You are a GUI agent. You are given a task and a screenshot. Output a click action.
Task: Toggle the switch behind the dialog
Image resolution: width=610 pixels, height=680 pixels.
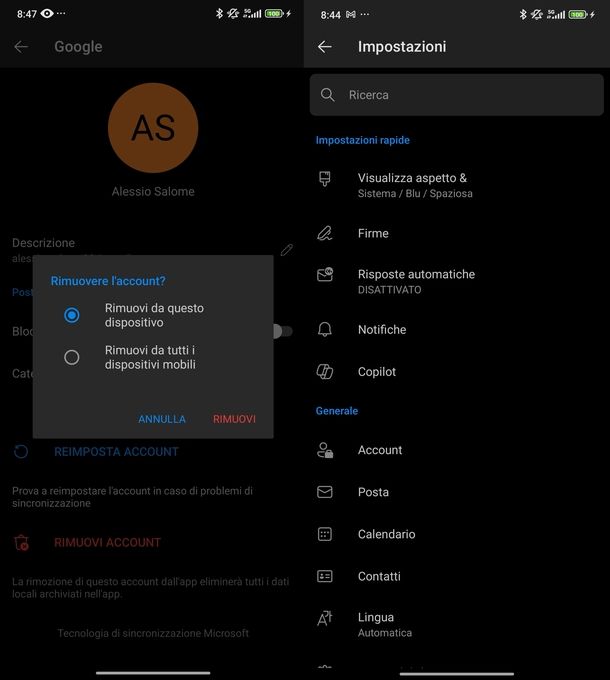click(x=283, y=331)
